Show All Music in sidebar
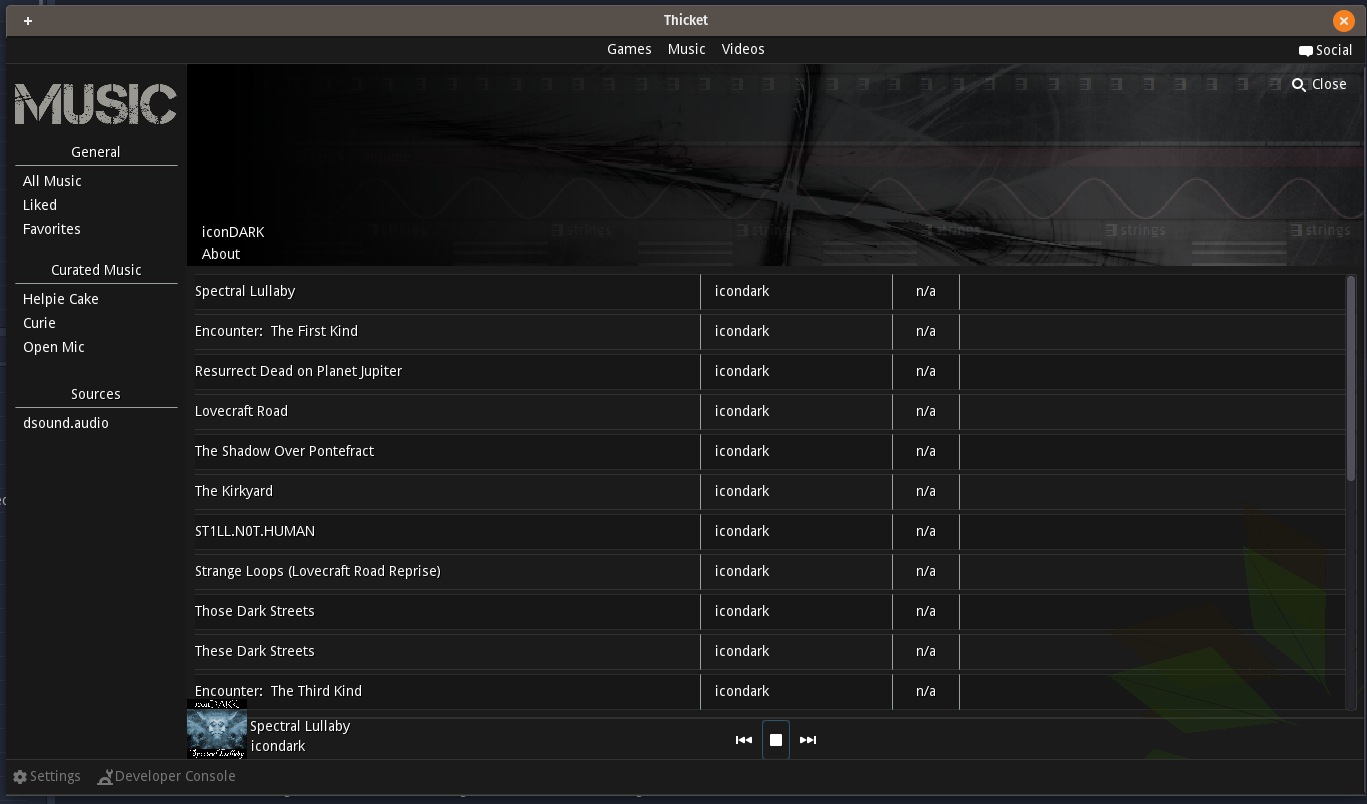 (x=52, y=181)
